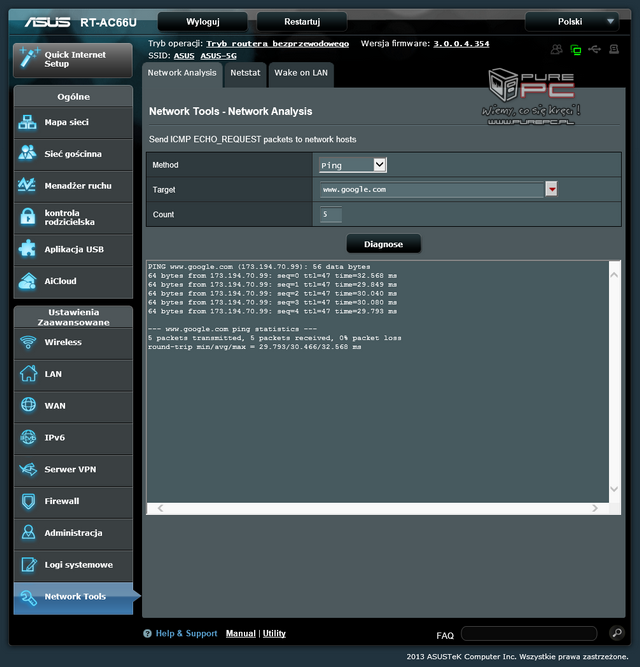Select the Administracja user icon
The width and height of the screenshot is (640, 667).
click(28, 533)
